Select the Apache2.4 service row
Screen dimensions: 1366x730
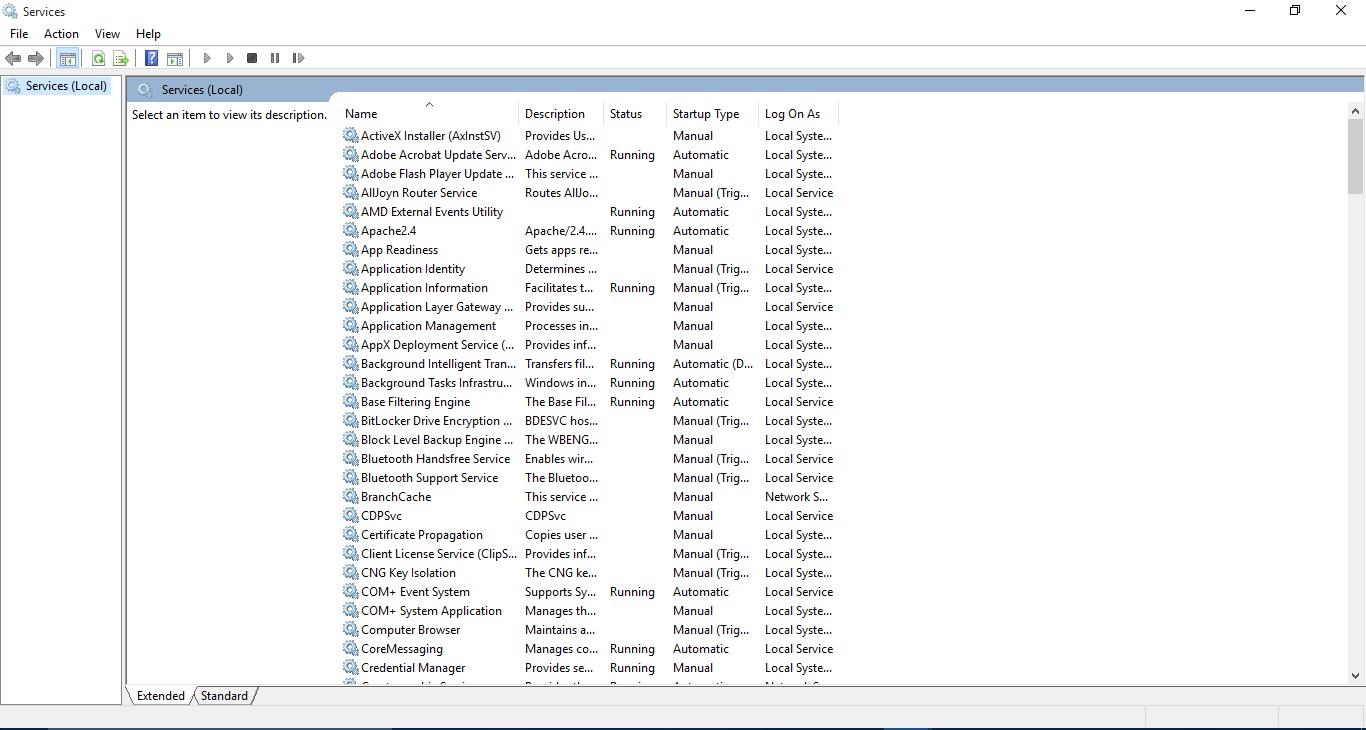click(389, 231)
